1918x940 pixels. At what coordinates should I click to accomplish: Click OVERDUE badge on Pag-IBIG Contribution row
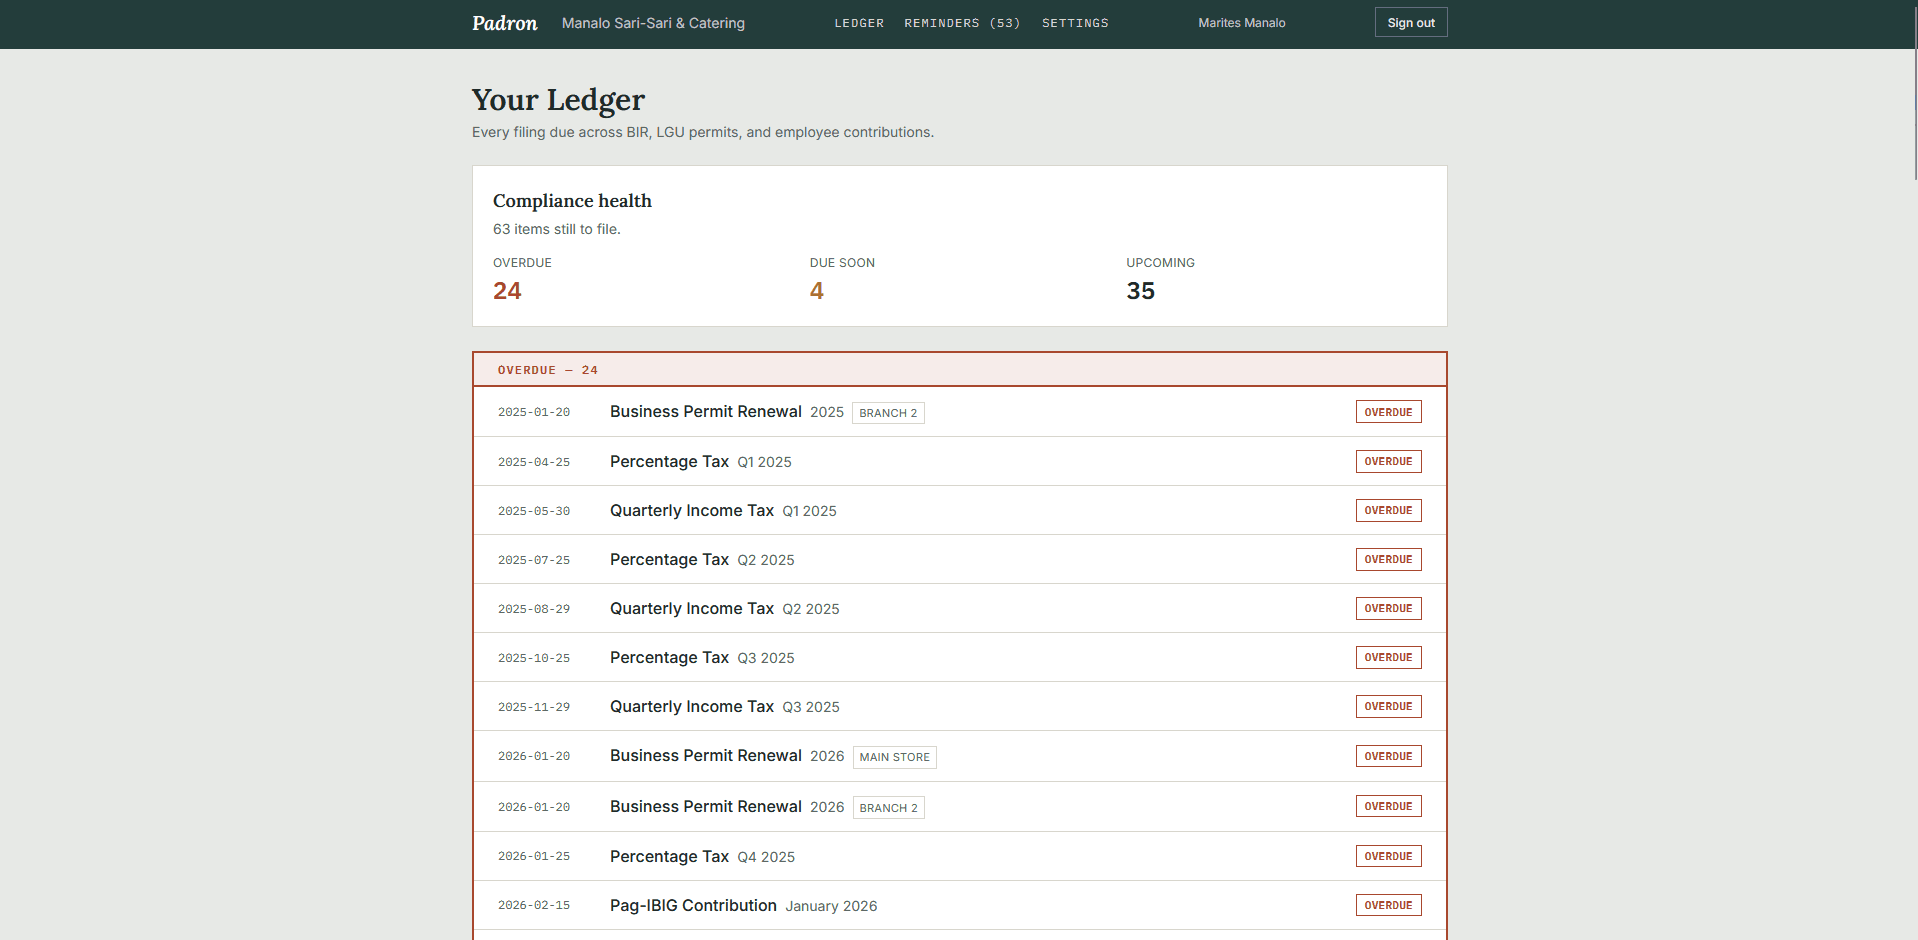(1388, 905)
